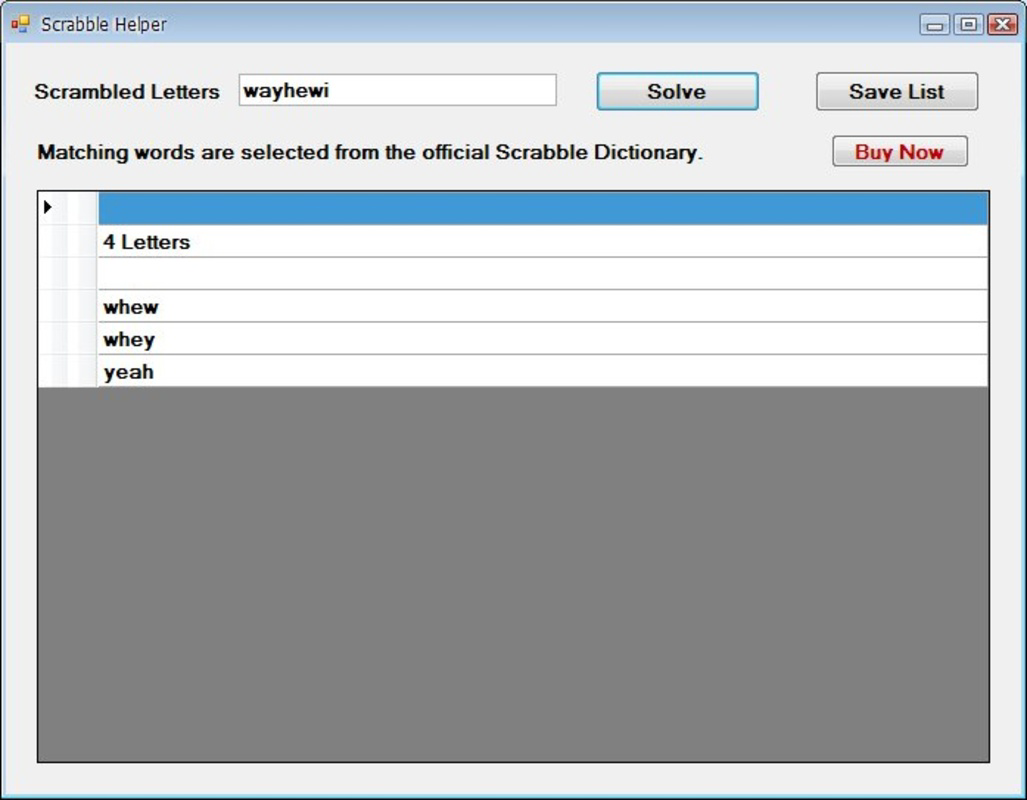Click row header beside 'yeah'
Screen dimensions: 1027x800
(x=68, y=371)
